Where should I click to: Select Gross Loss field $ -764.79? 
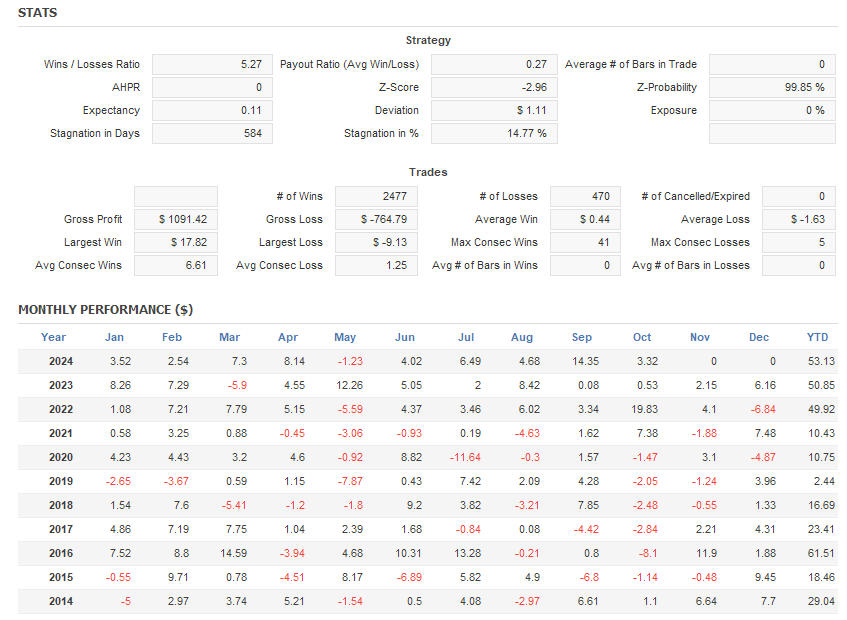[x=376, y=219]
